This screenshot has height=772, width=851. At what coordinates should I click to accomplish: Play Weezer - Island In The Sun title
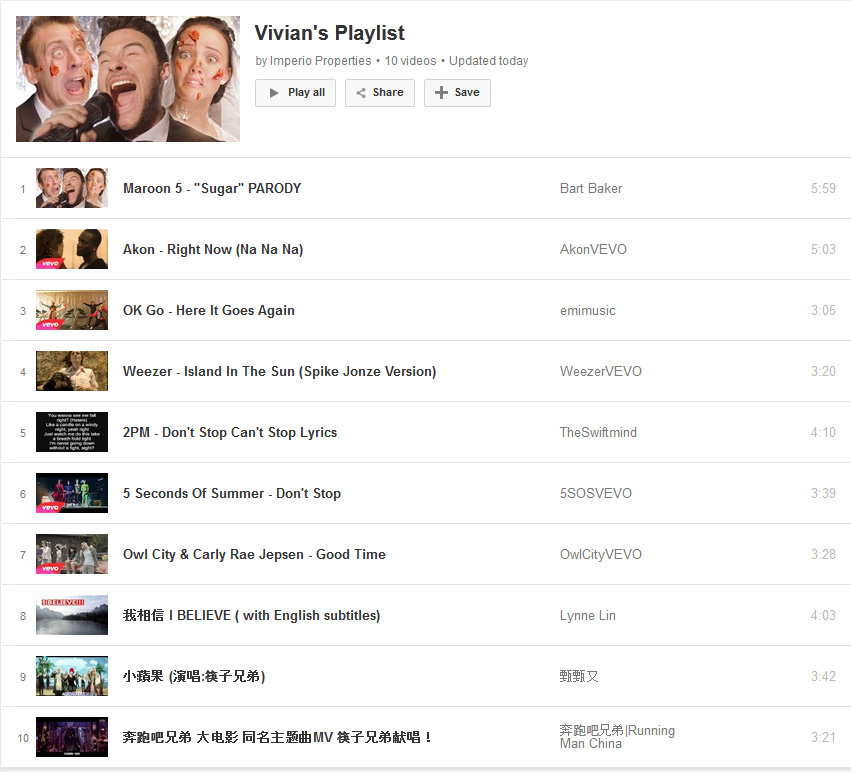pos(280,371)
